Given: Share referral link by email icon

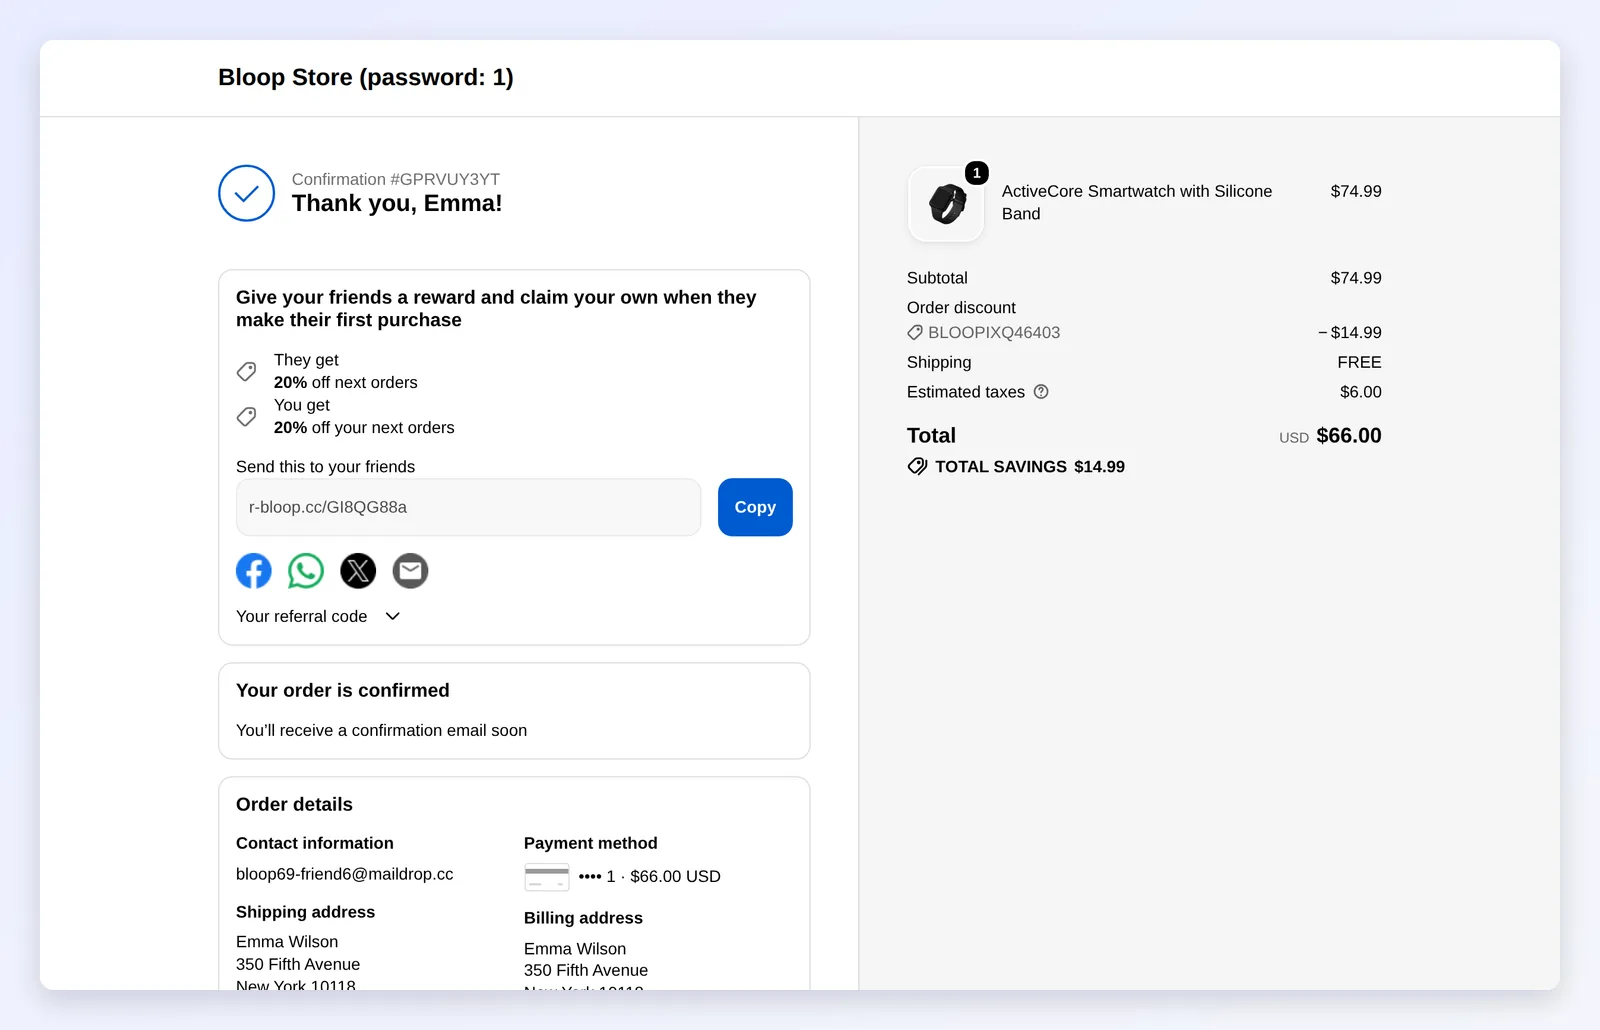Looking at the screenshot, I should pyautogui.click(x=410, y=571).
